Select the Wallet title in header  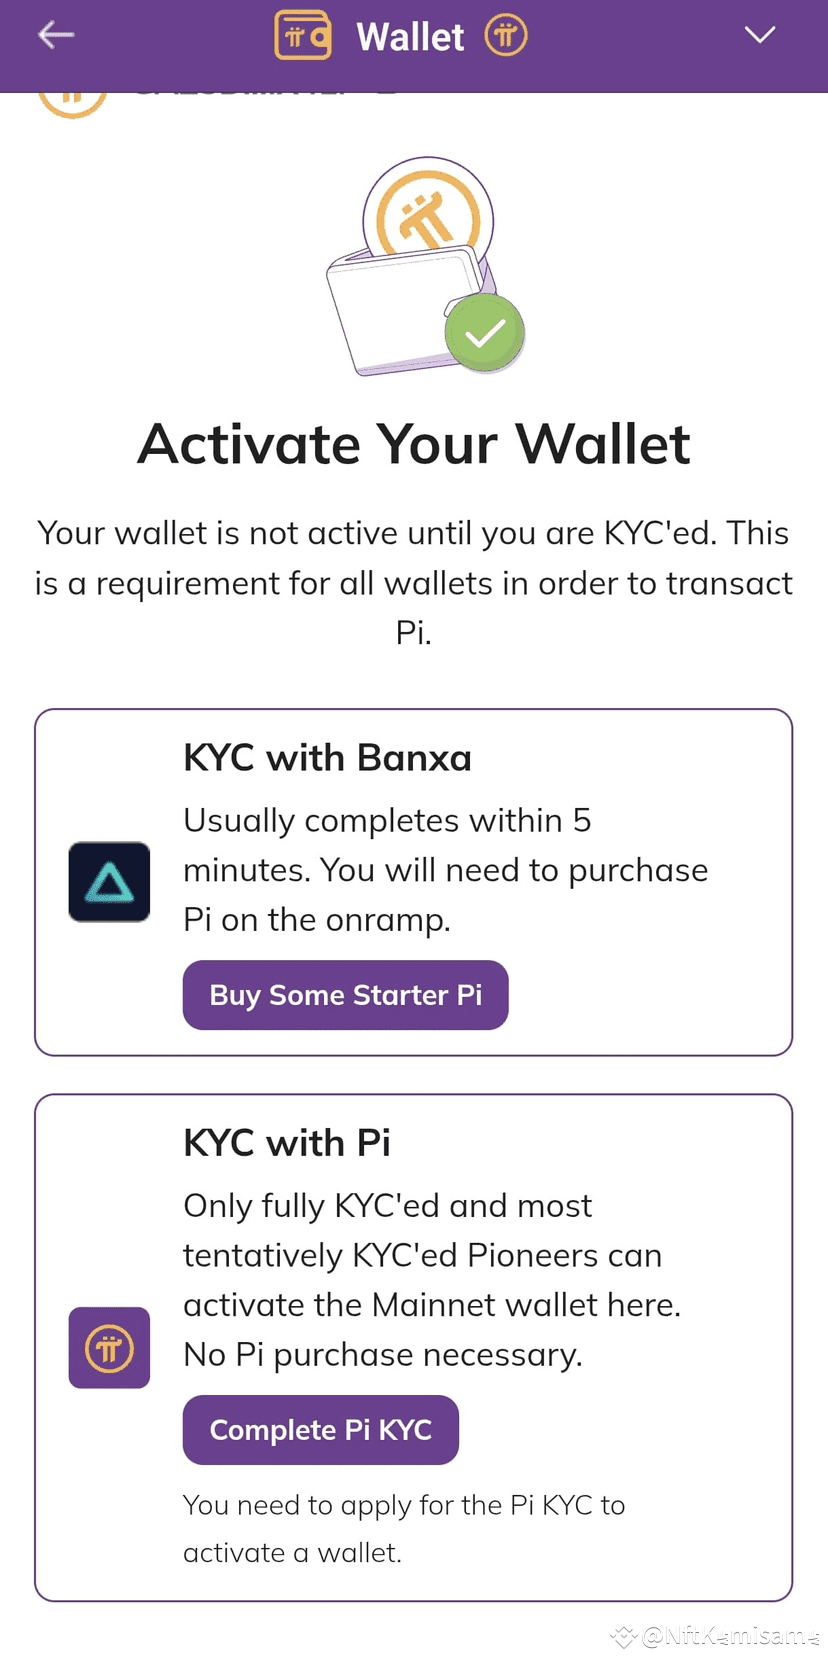pyautogui.click(x=410, y=37)
